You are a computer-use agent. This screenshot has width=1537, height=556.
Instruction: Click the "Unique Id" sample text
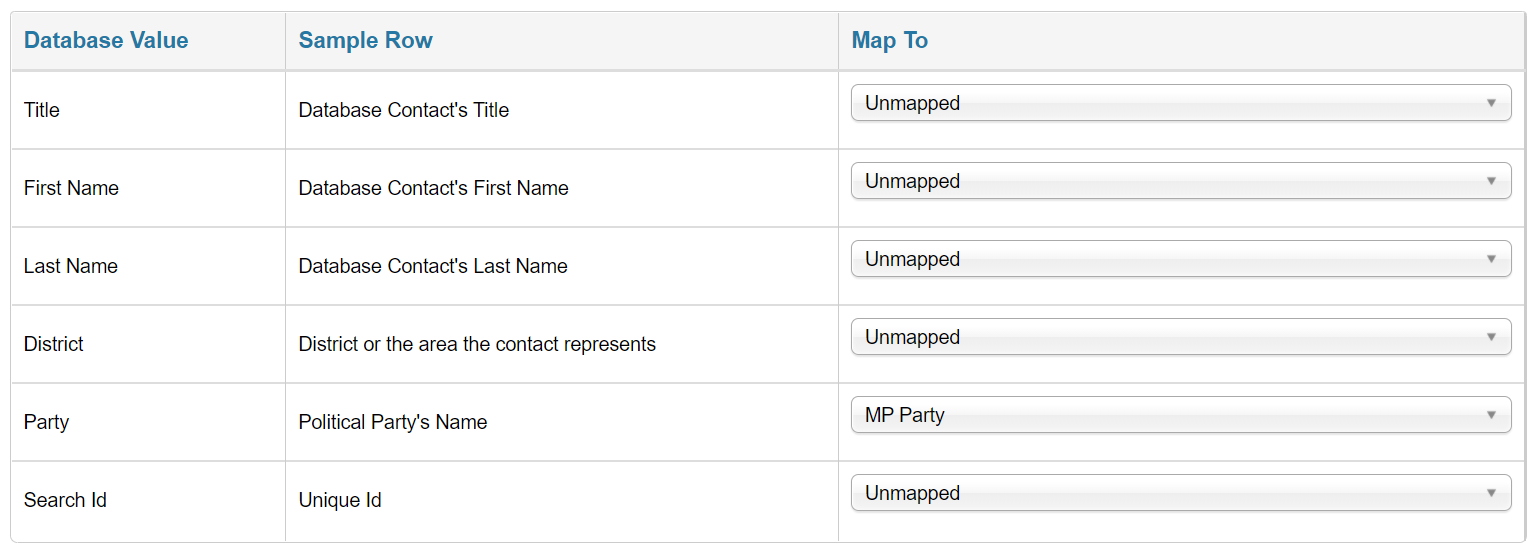tap(340, 500)
